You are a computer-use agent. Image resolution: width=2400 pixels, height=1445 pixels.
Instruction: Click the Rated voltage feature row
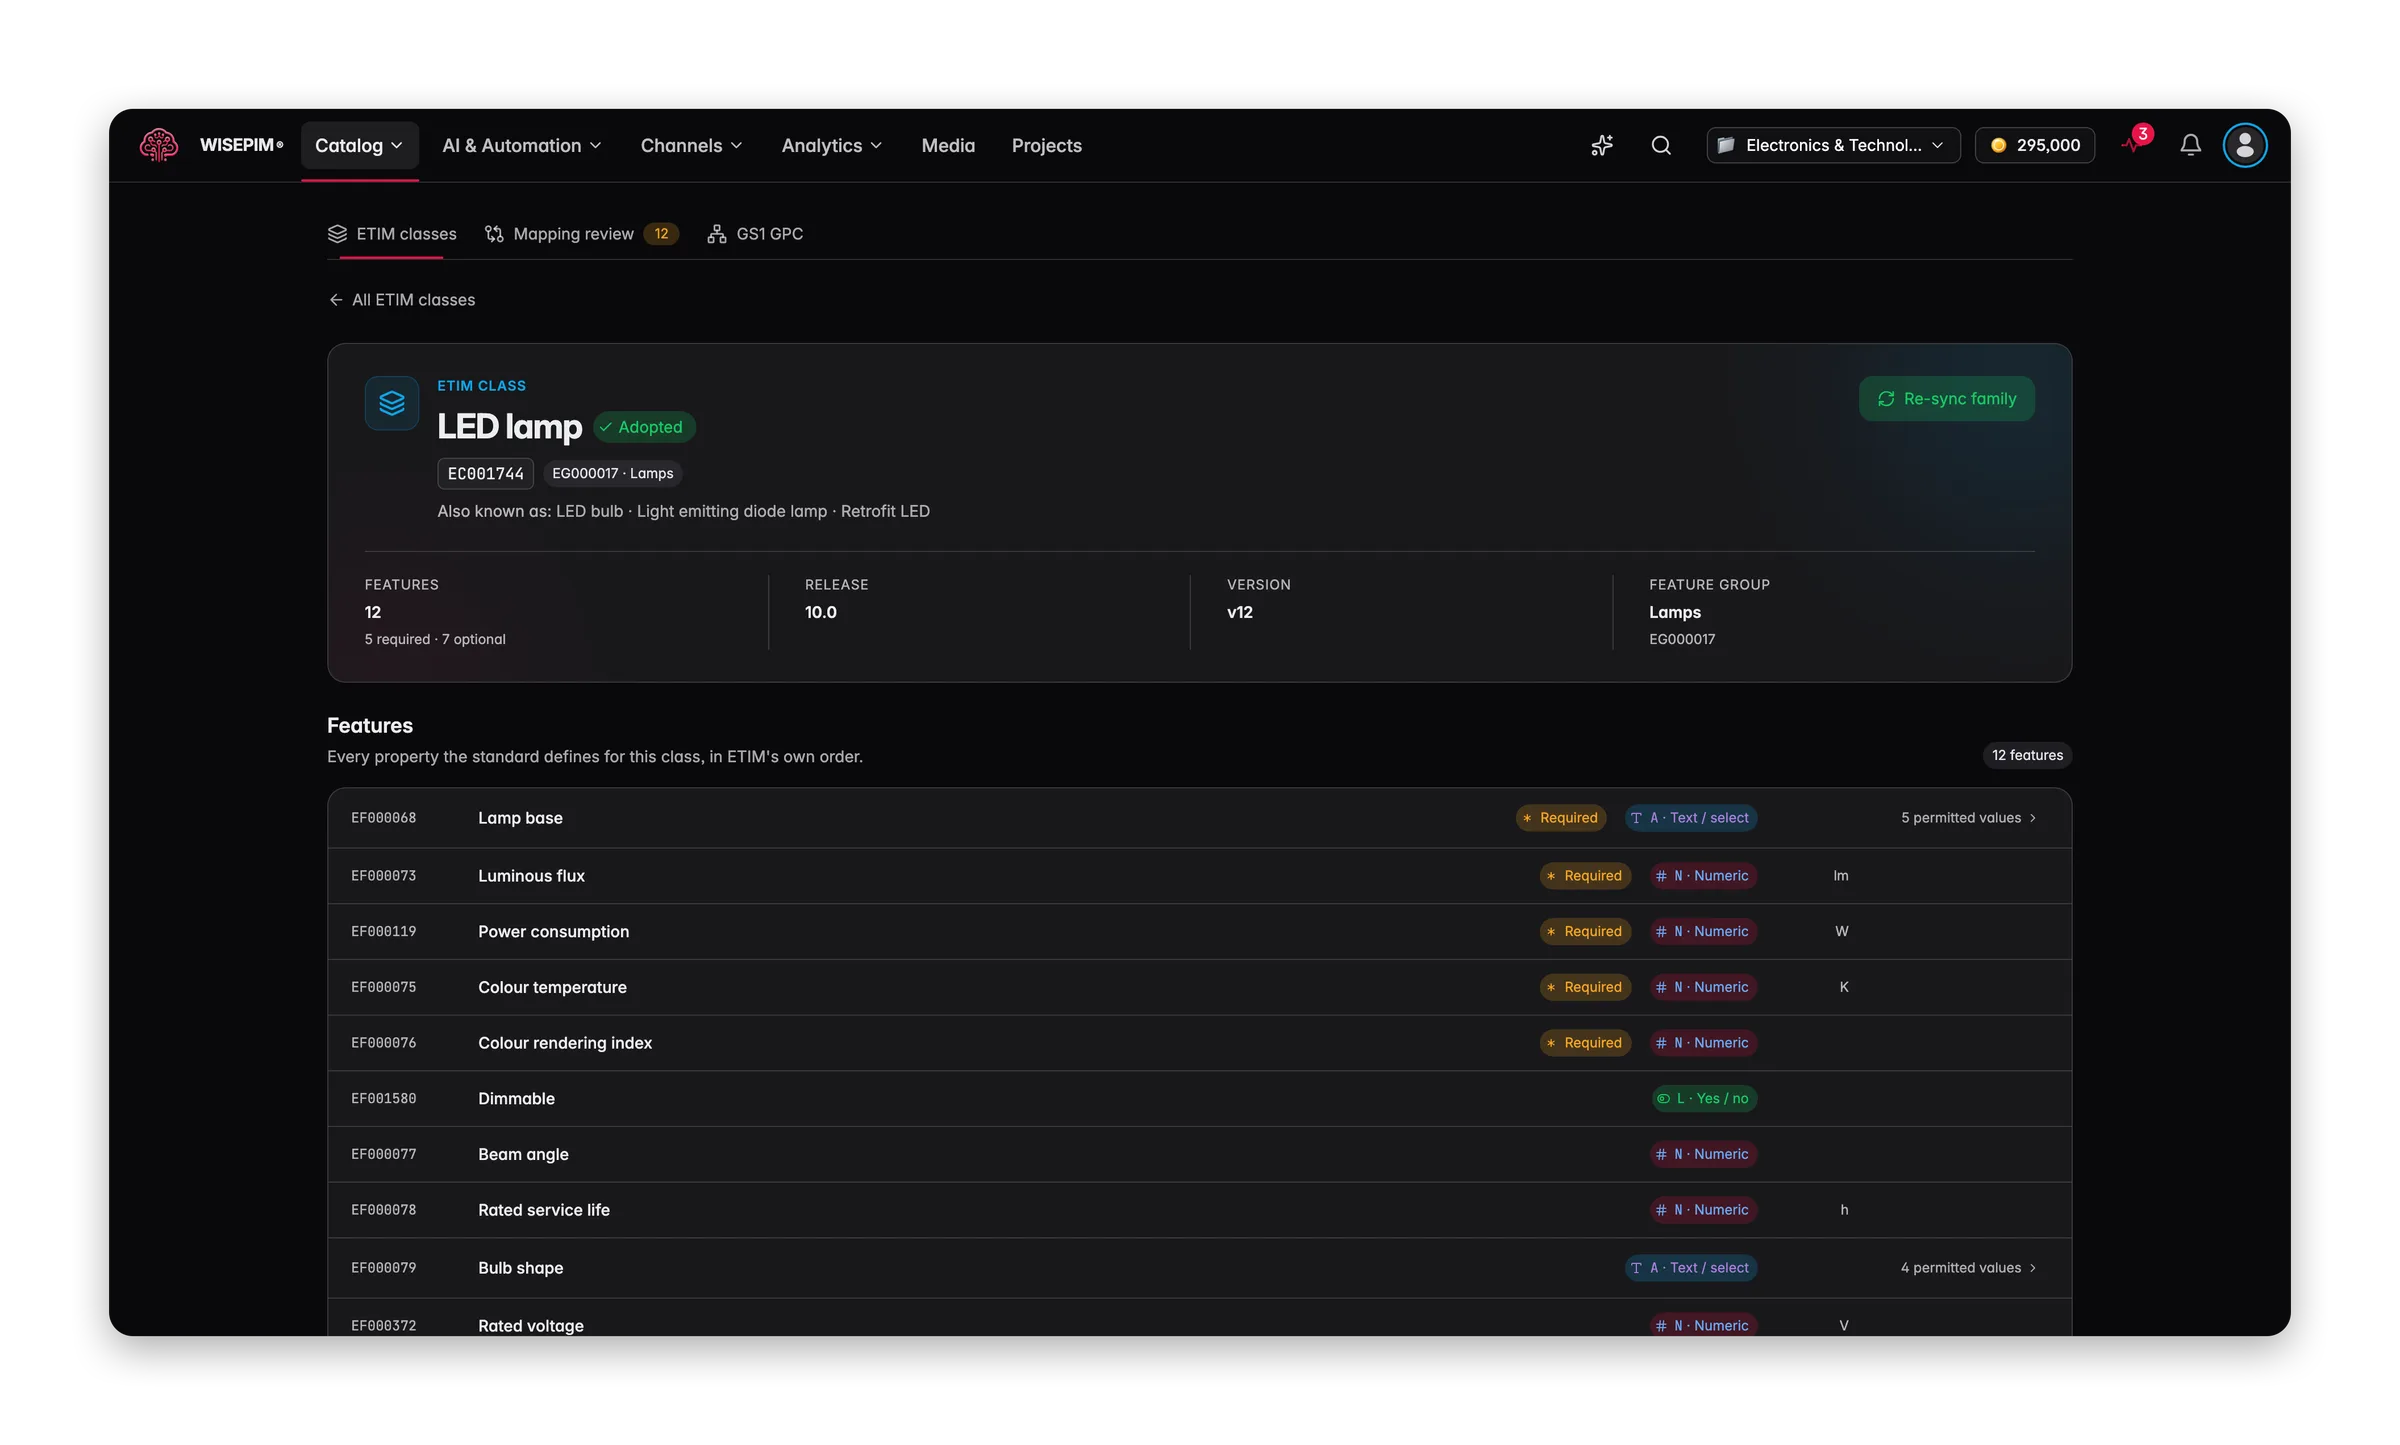point(1199,1318)
